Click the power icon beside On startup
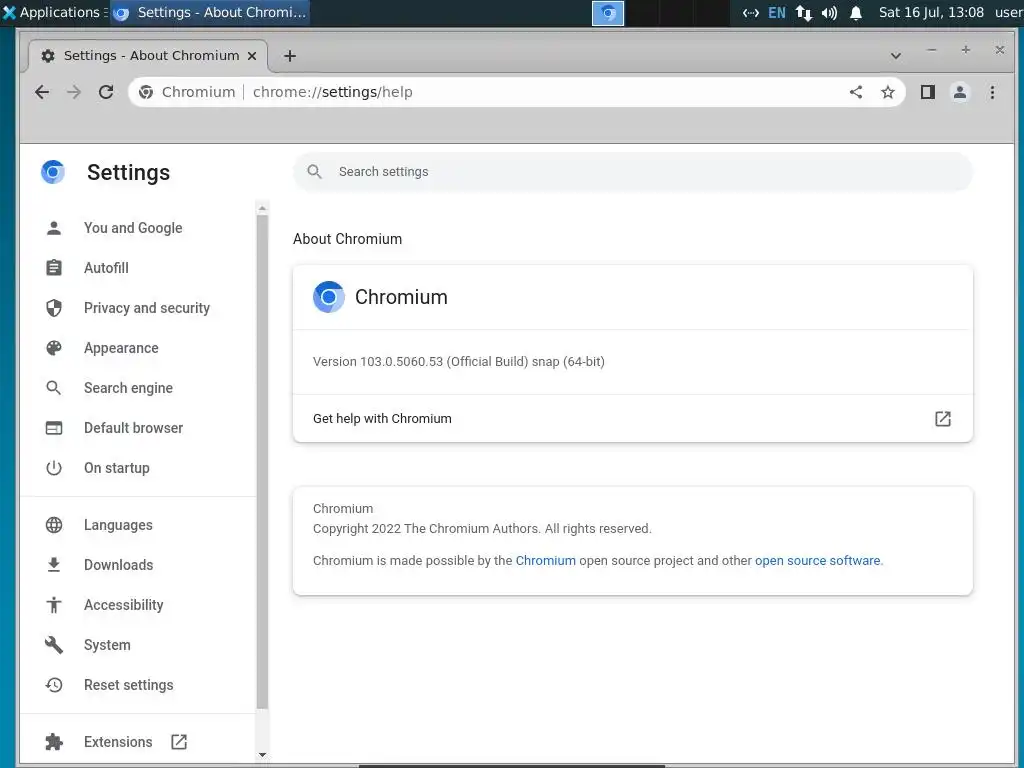Image resolution: width=1024 pixels, height=768 pixels. click(x=54, y=468)
